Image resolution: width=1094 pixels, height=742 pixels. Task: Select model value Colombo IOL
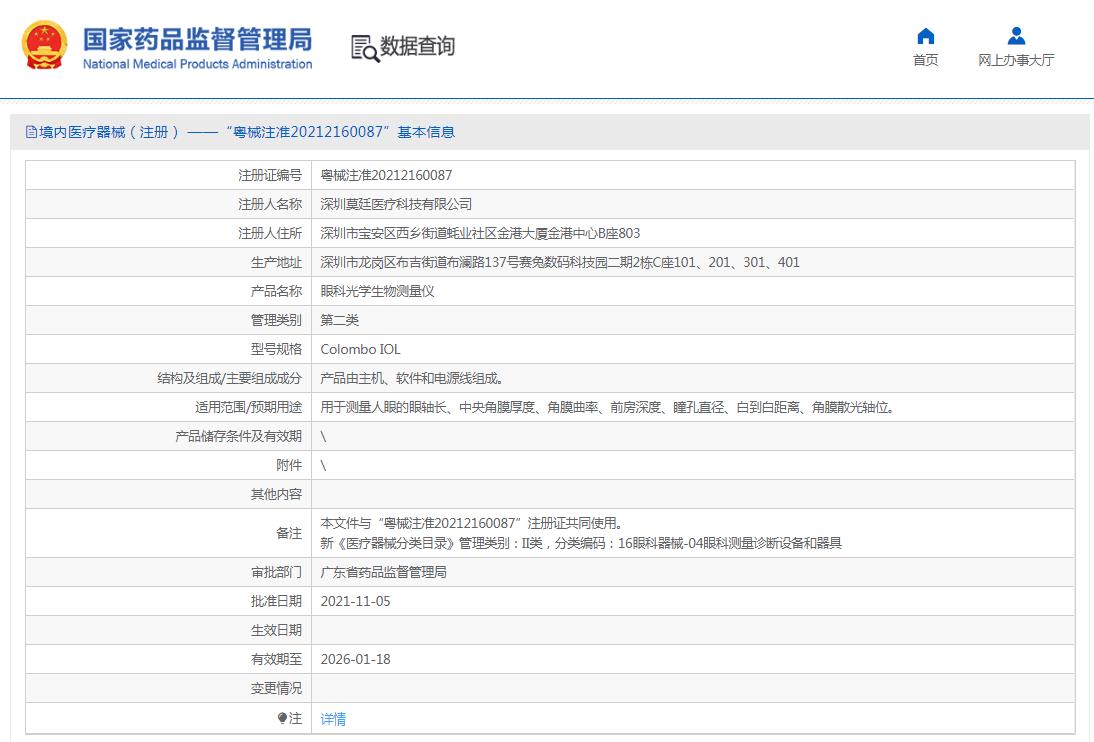tap(360, 349)
